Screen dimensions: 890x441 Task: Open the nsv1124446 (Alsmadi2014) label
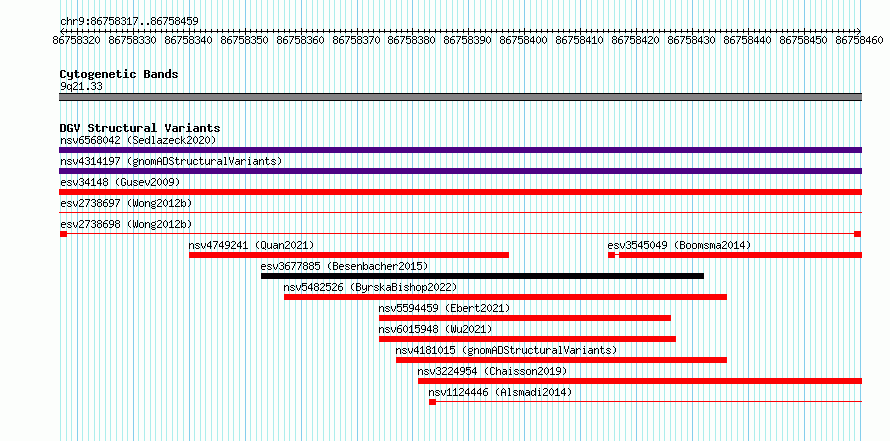click(x=501, y=392)
